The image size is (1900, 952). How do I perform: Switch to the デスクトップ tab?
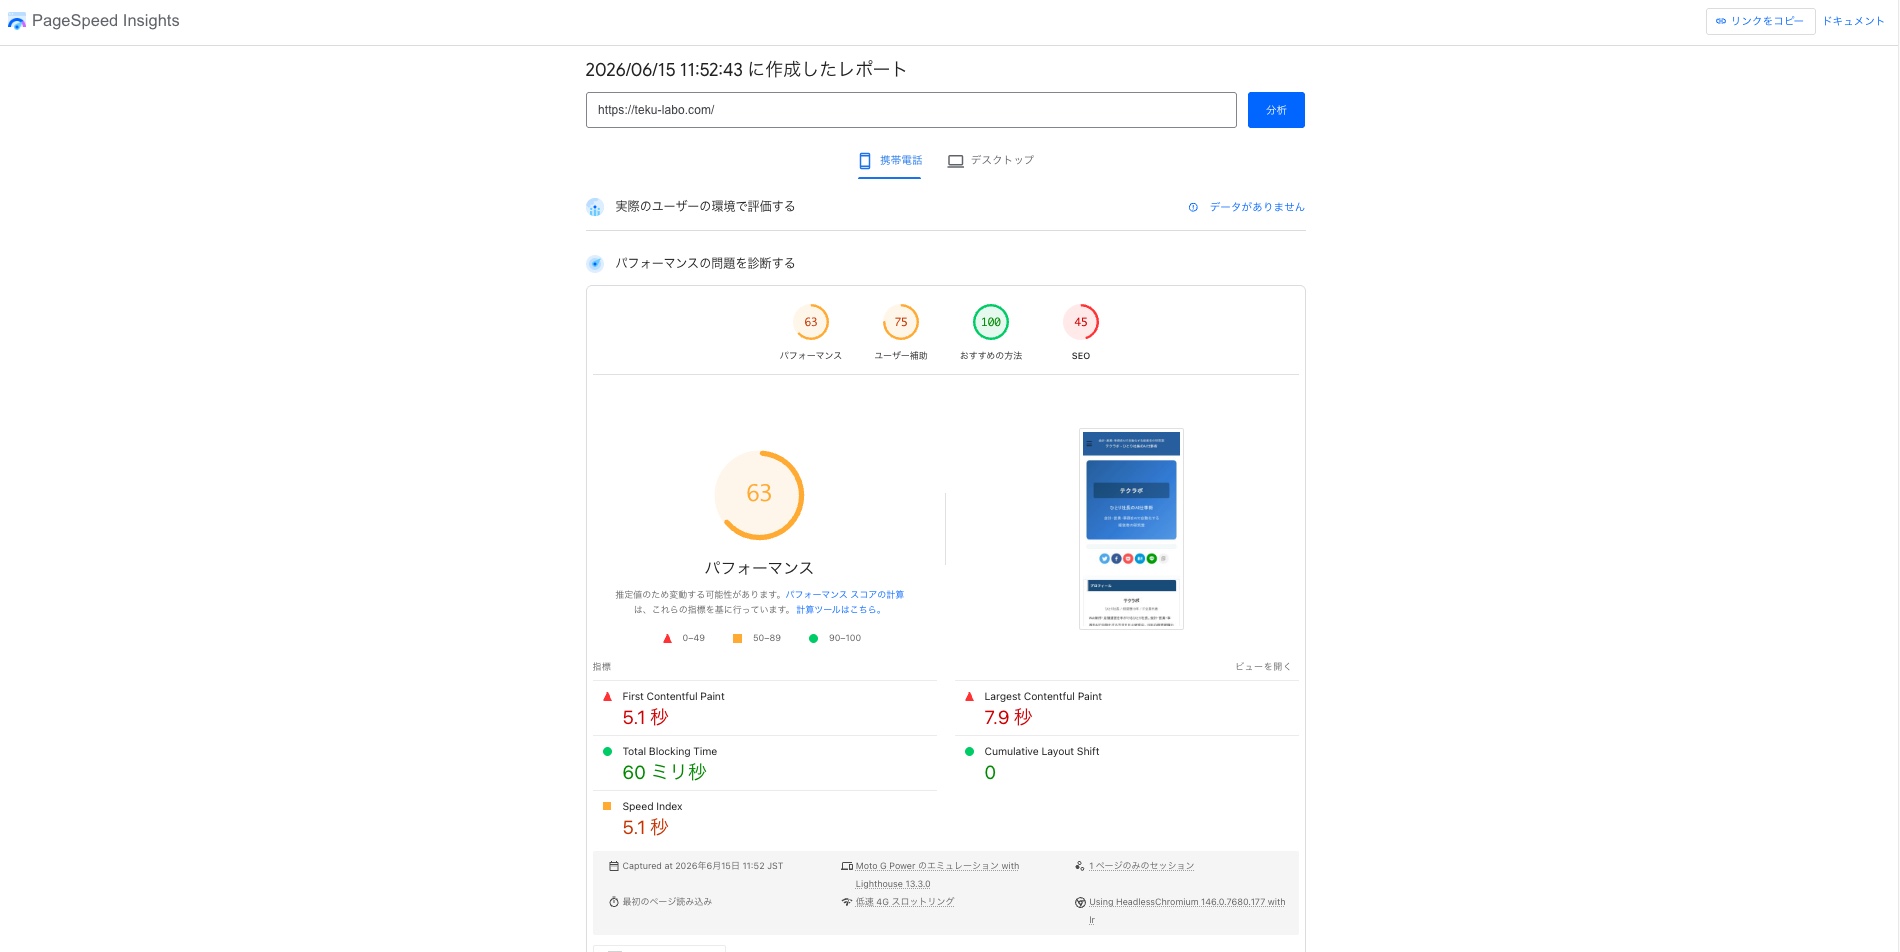coord(991,160)
